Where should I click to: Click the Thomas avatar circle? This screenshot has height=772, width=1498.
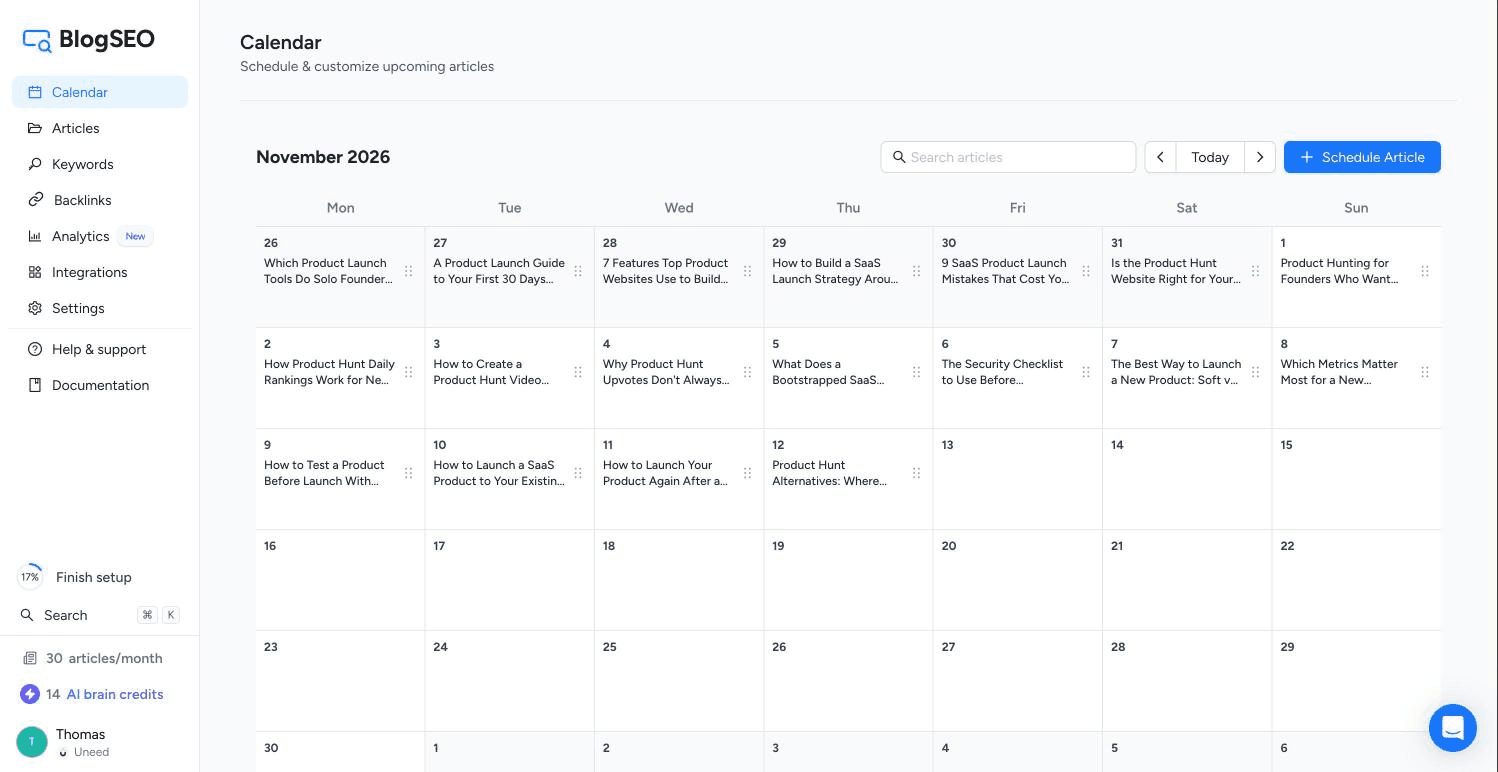click(32, 742)
